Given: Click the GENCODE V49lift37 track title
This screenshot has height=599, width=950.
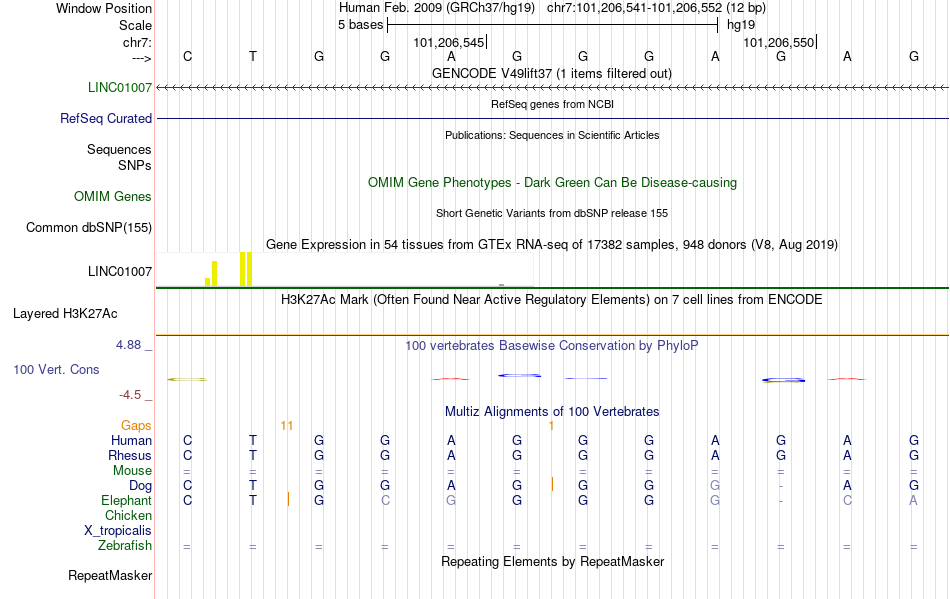Looking at the screenshot, I should (x=552, y=73).
